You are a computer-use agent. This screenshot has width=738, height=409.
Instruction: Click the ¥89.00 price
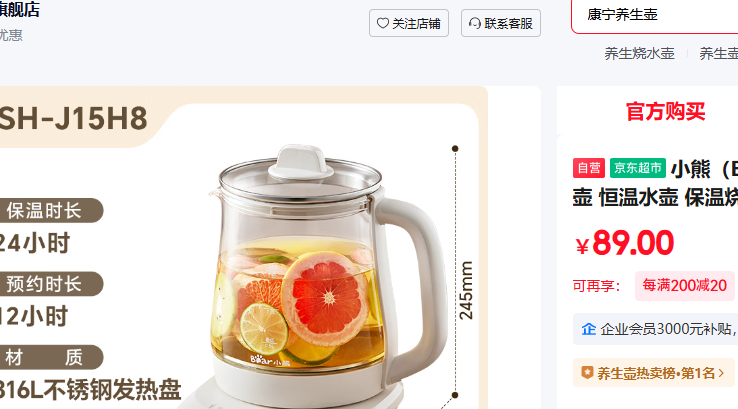point(625,243)
